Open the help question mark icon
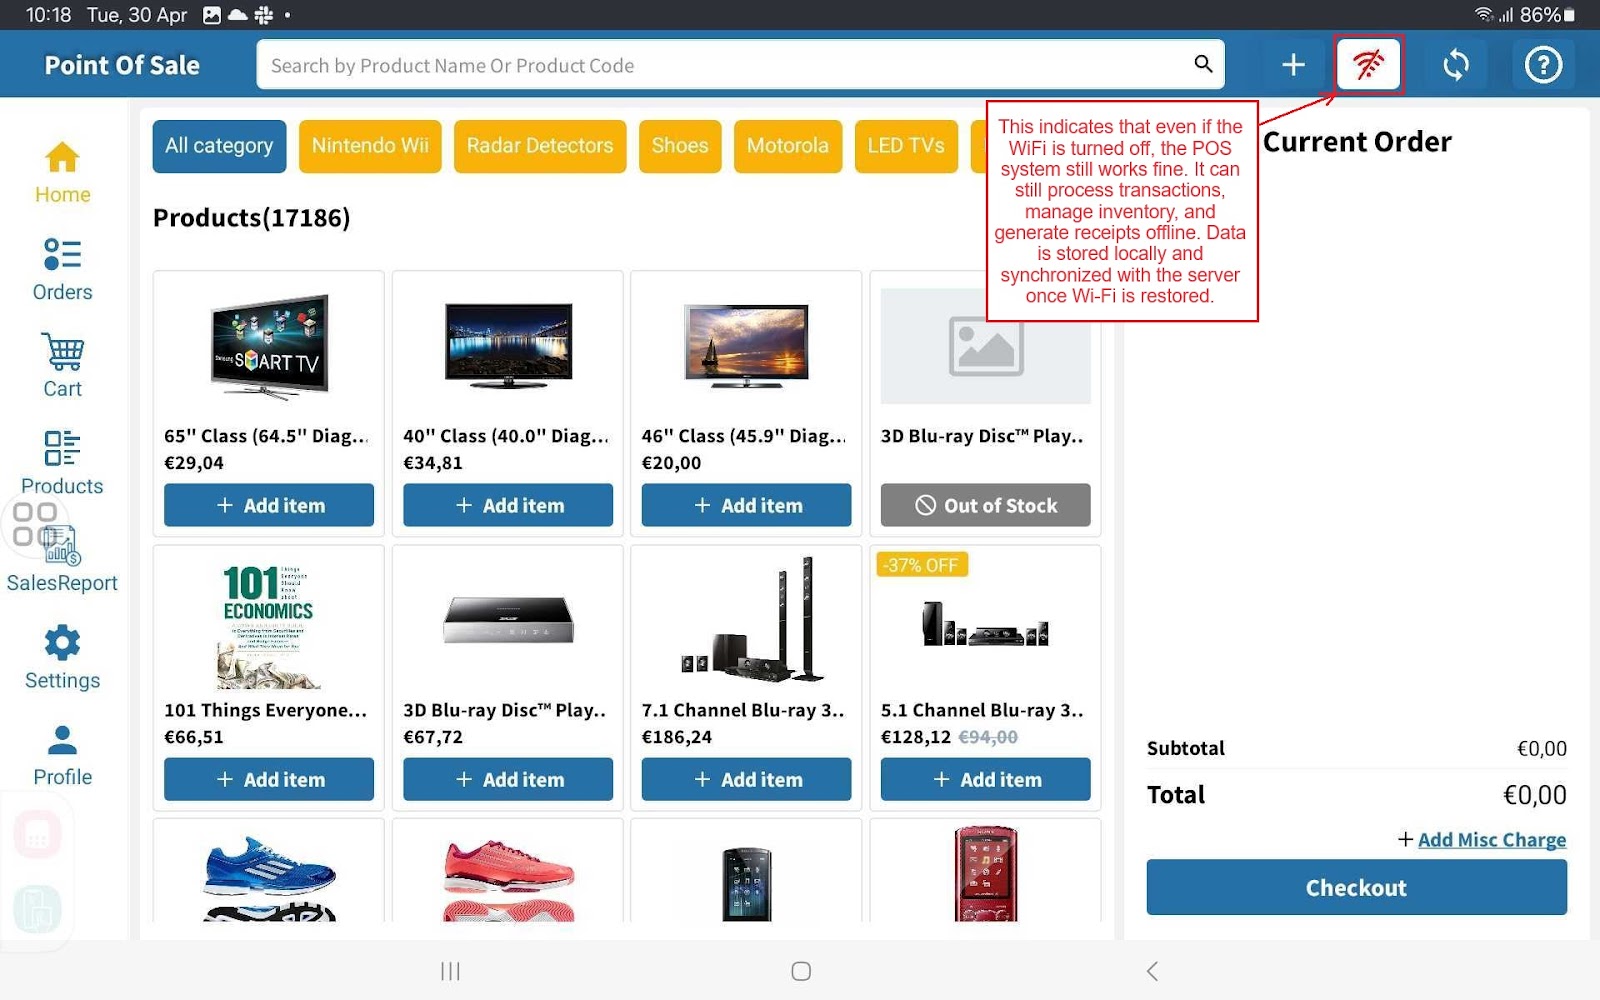 pyautogui.click(x=1542, y=65)
